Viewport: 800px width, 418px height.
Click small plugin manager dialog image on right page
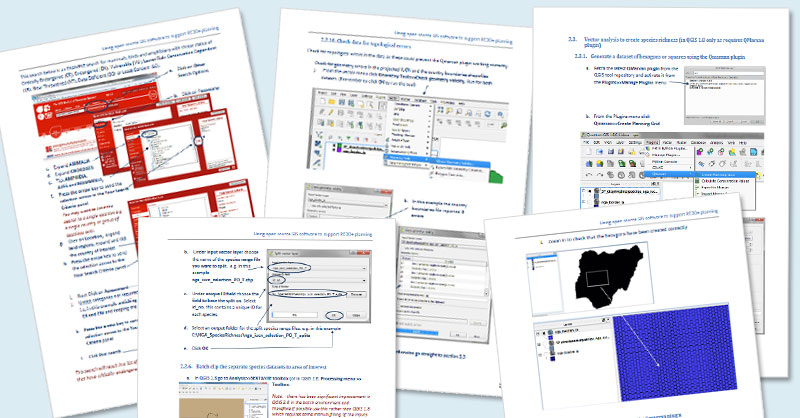tap(724, 95)
